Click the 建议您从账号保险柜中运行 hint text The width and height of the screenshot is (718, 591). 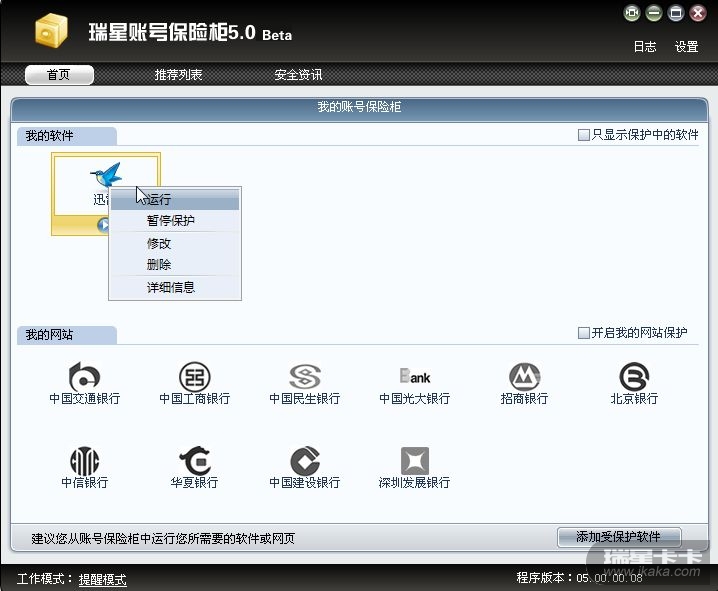pyautogui.click(x=163, y=538)
